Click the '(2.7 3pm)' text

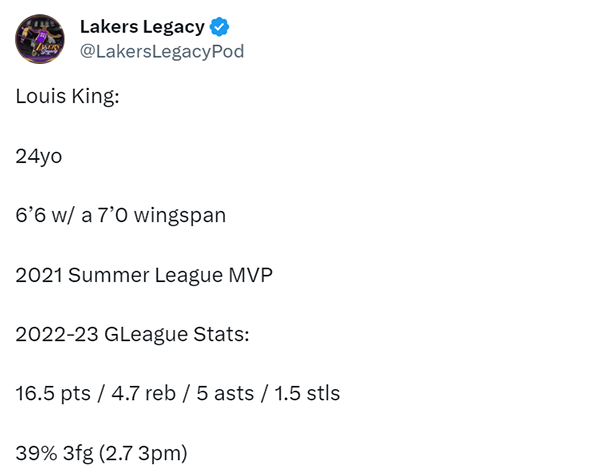pyautogui.click(x=143, y=453)
